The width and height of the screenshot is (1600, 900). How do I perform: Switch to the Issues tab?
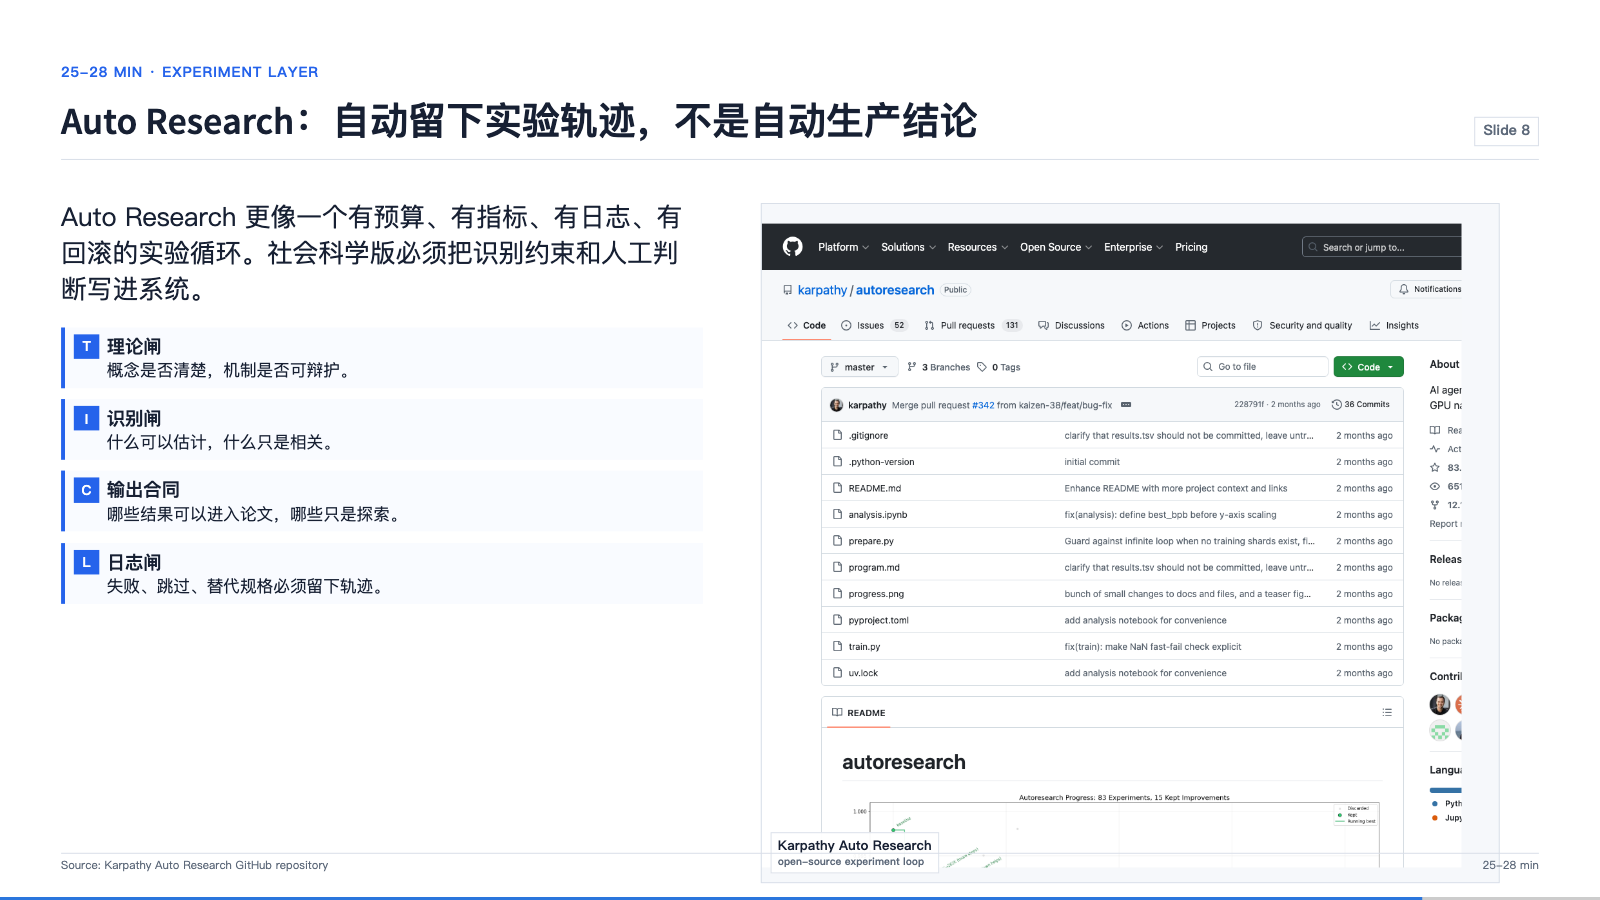874,326
